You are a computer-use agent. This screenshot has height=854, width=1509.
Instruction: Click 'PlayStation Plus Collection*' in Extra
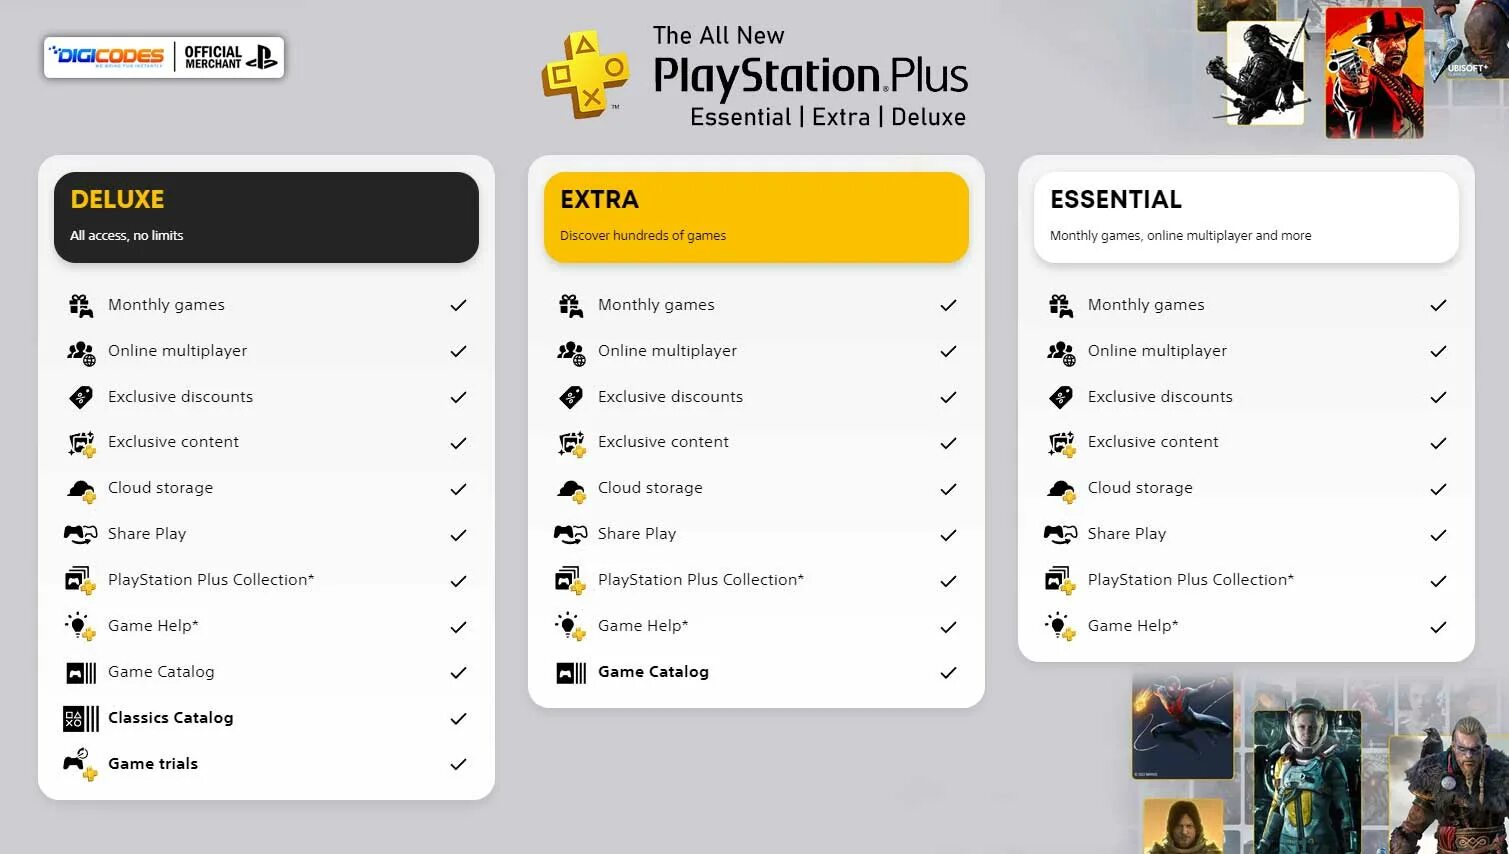point(701,580)
